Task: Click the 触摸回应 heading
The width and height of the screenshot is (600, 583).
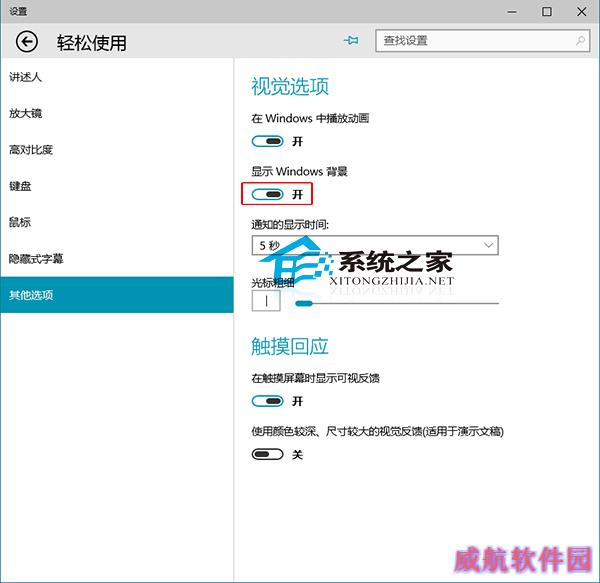Action: pos(290,346)
